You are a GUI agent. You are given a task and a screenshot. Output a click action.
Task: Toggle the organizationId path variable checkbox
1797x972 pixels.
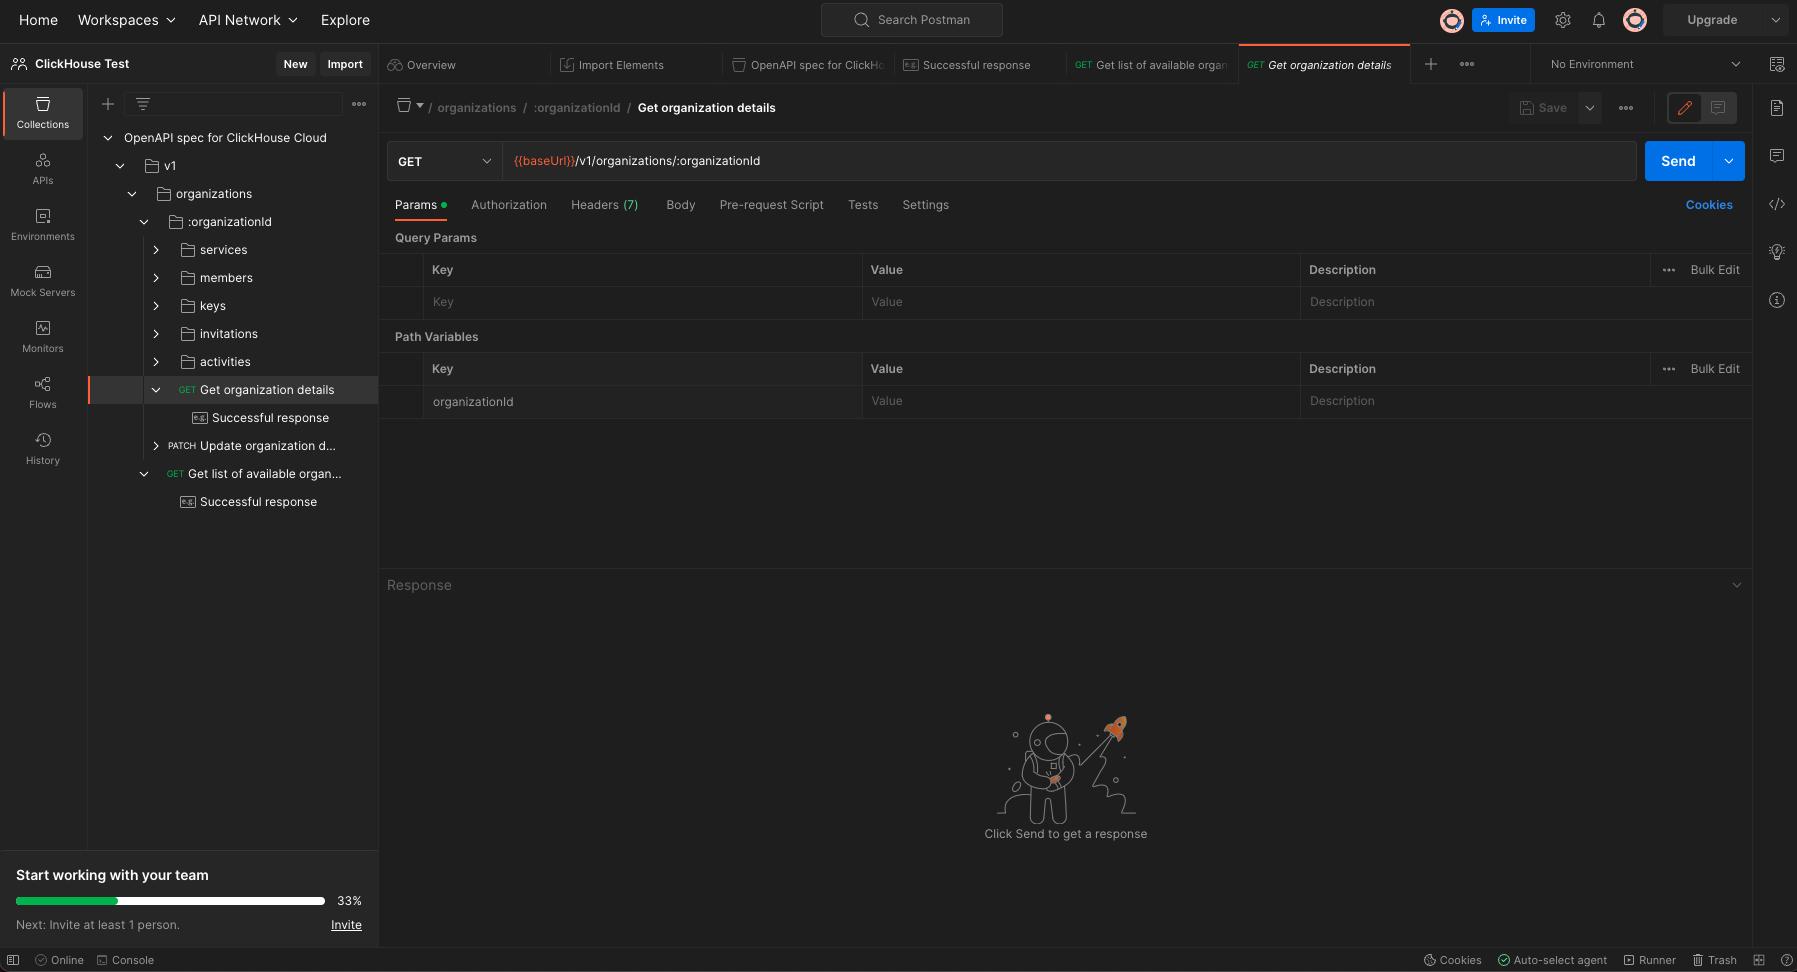click(402, 401)
